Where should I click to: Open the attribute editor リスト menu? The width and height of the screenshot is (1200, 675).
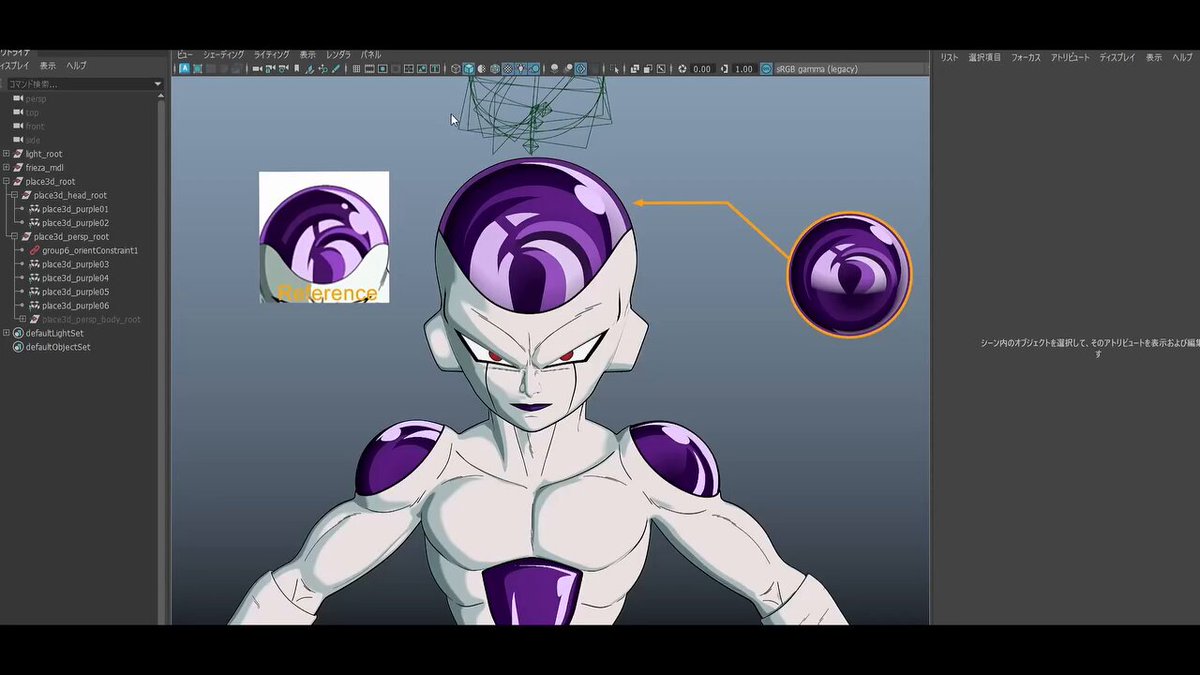pos(948,58)
